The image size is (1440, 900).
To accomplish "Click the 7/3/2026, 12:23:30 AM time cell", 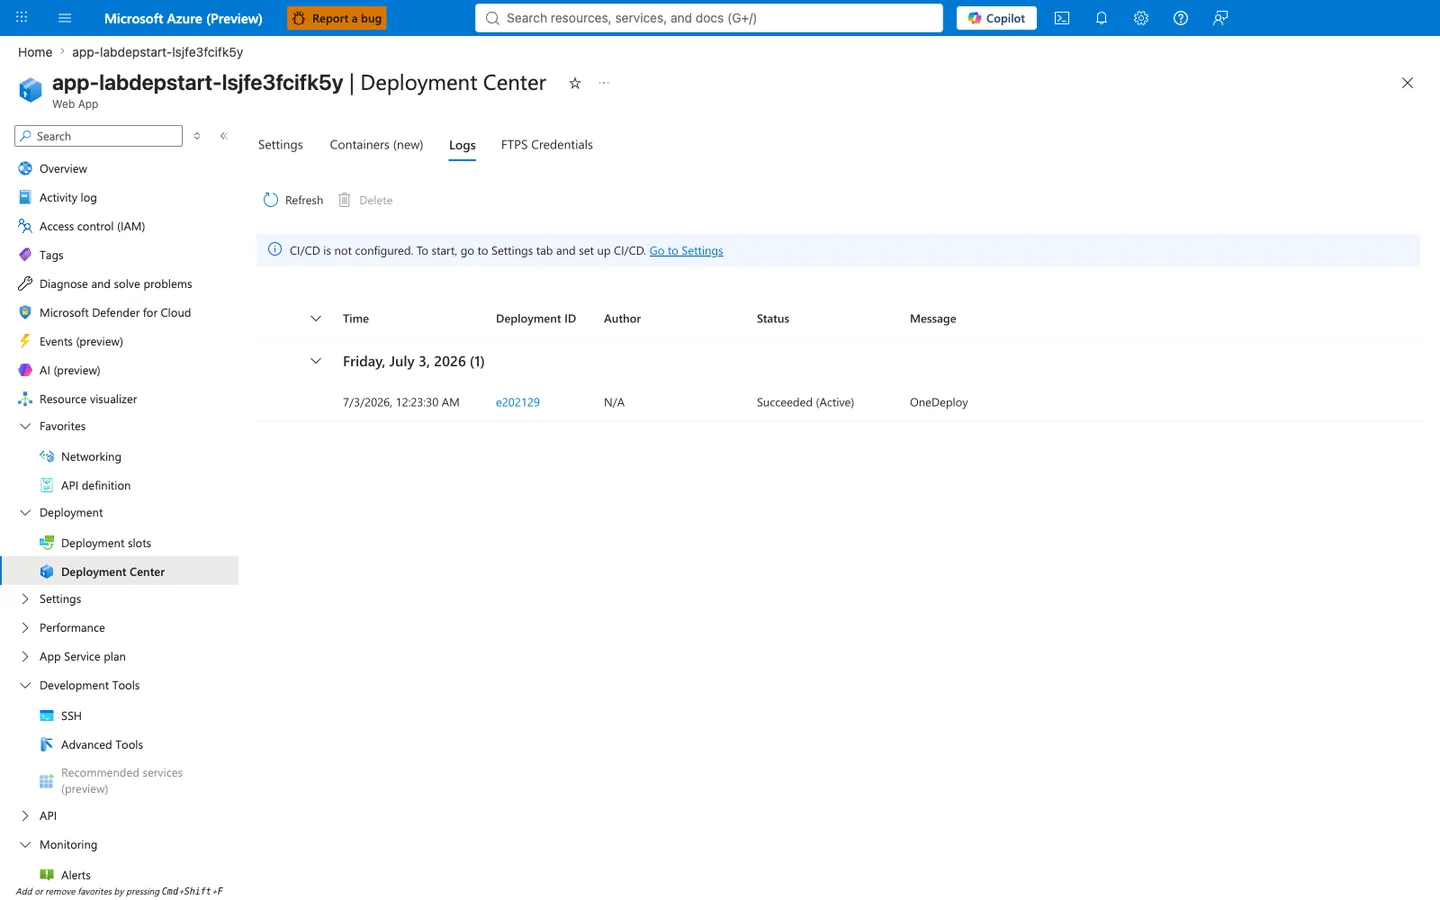I will point(401,403).
